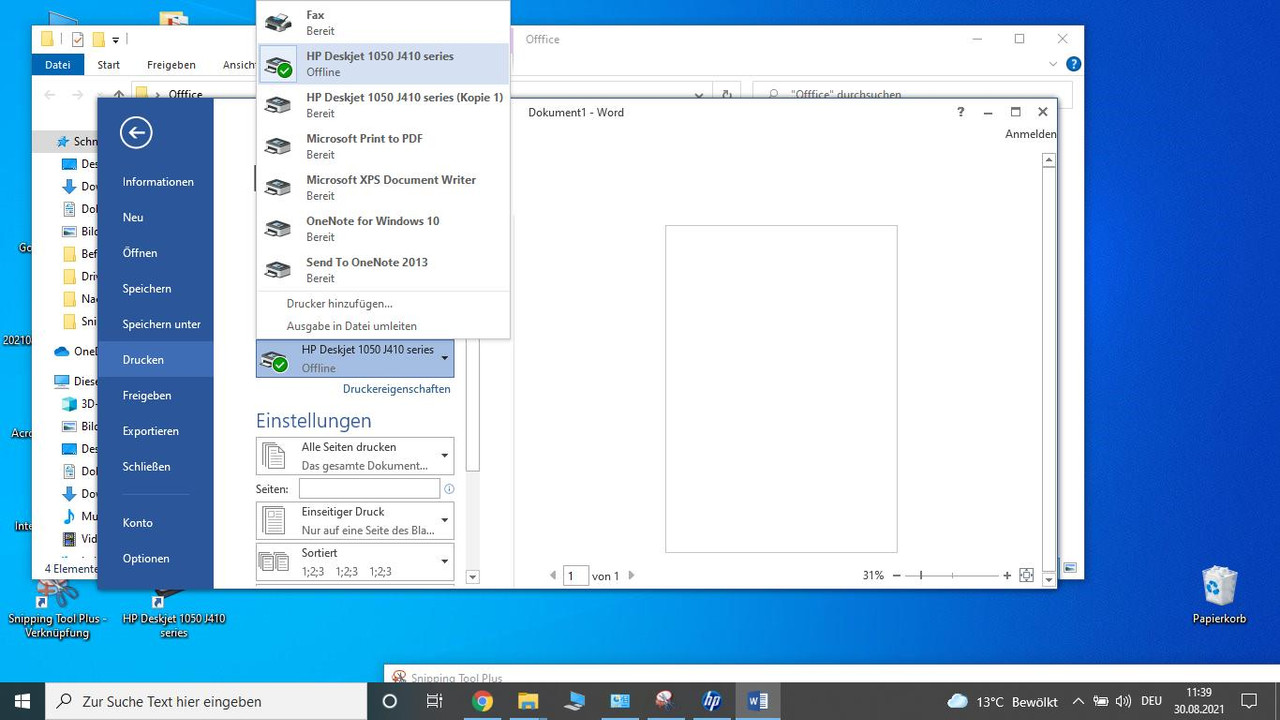
Task: Expand the Explorer ribbon chevron
Action: 1053,64
